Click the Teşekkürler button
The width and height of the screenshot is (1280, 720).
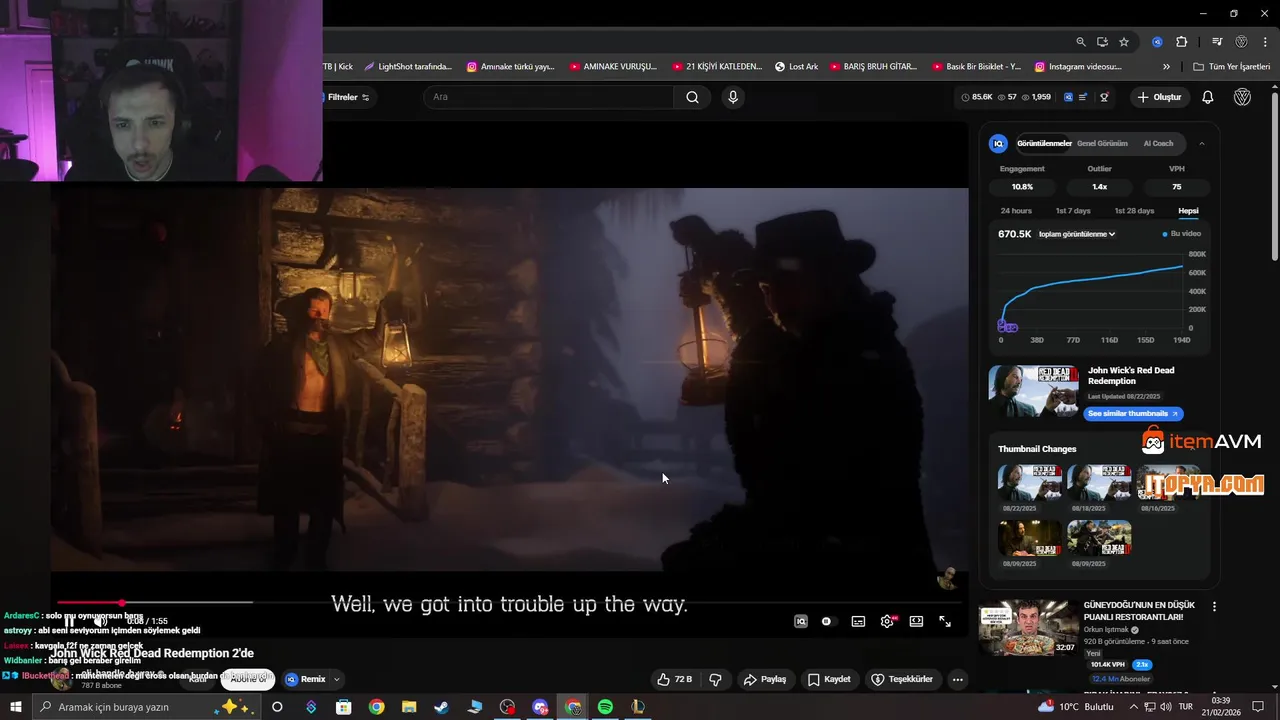(x=903, y=679)
